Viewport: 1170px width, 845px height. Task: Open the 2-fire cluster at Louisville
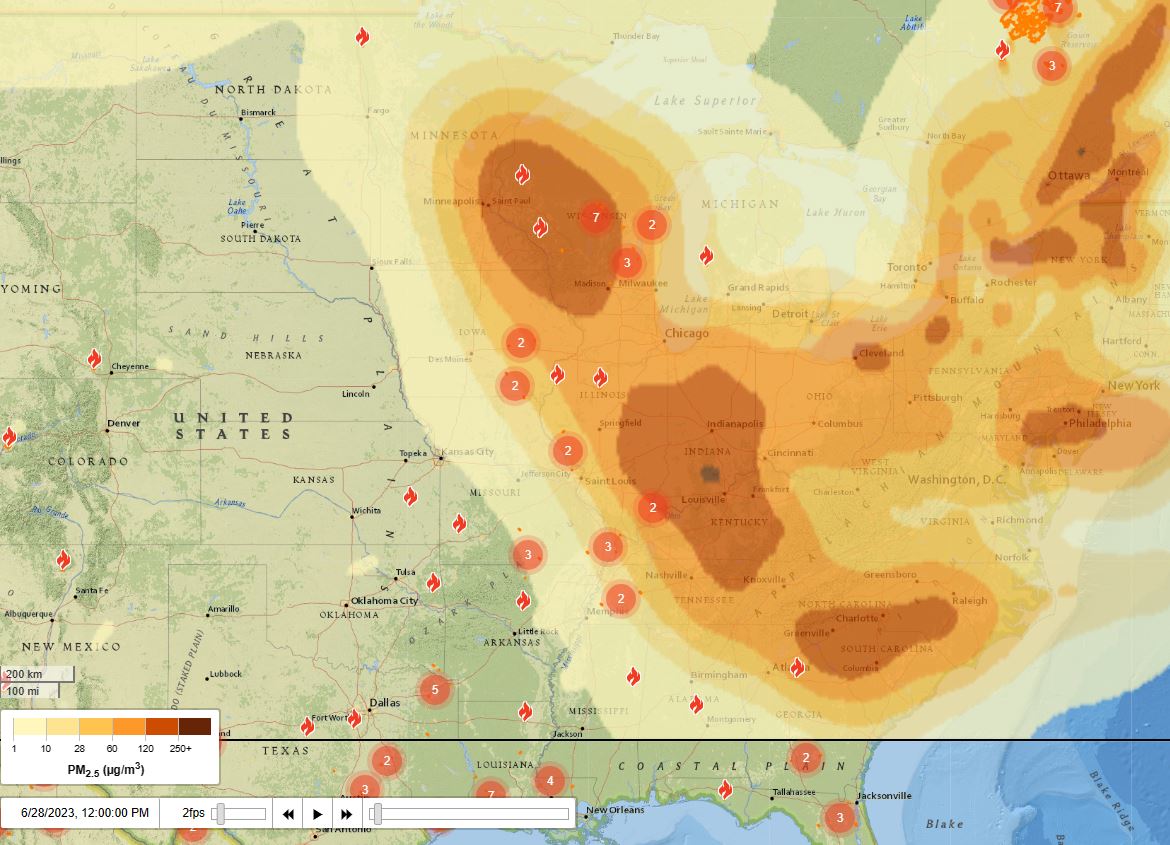pyautogui.click(x=653, y=508)
